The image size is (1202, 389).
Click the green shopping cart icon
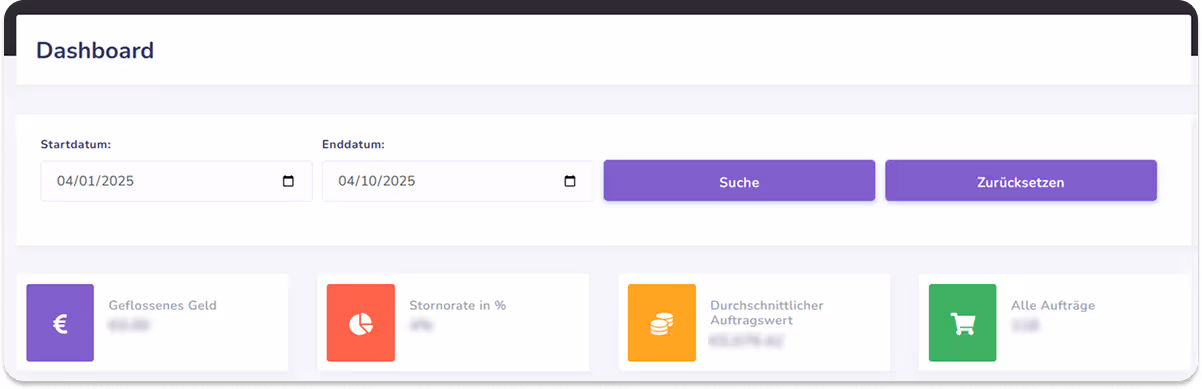(963, 323)
